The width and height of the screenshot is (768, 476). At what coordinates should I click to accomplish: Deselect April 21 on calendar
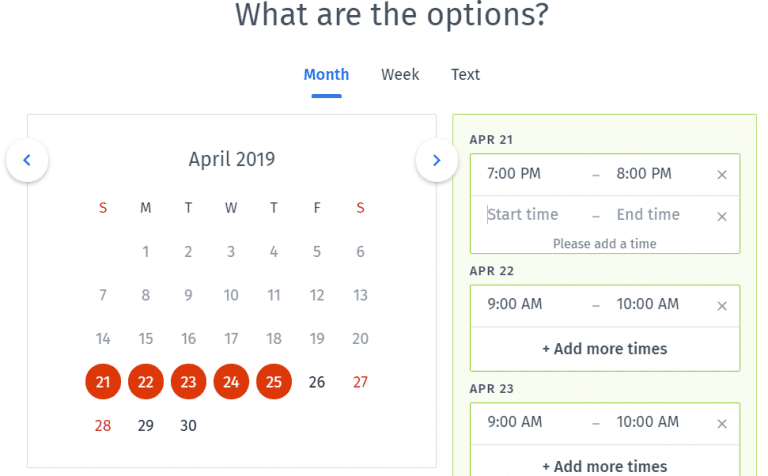coord(103,382)
